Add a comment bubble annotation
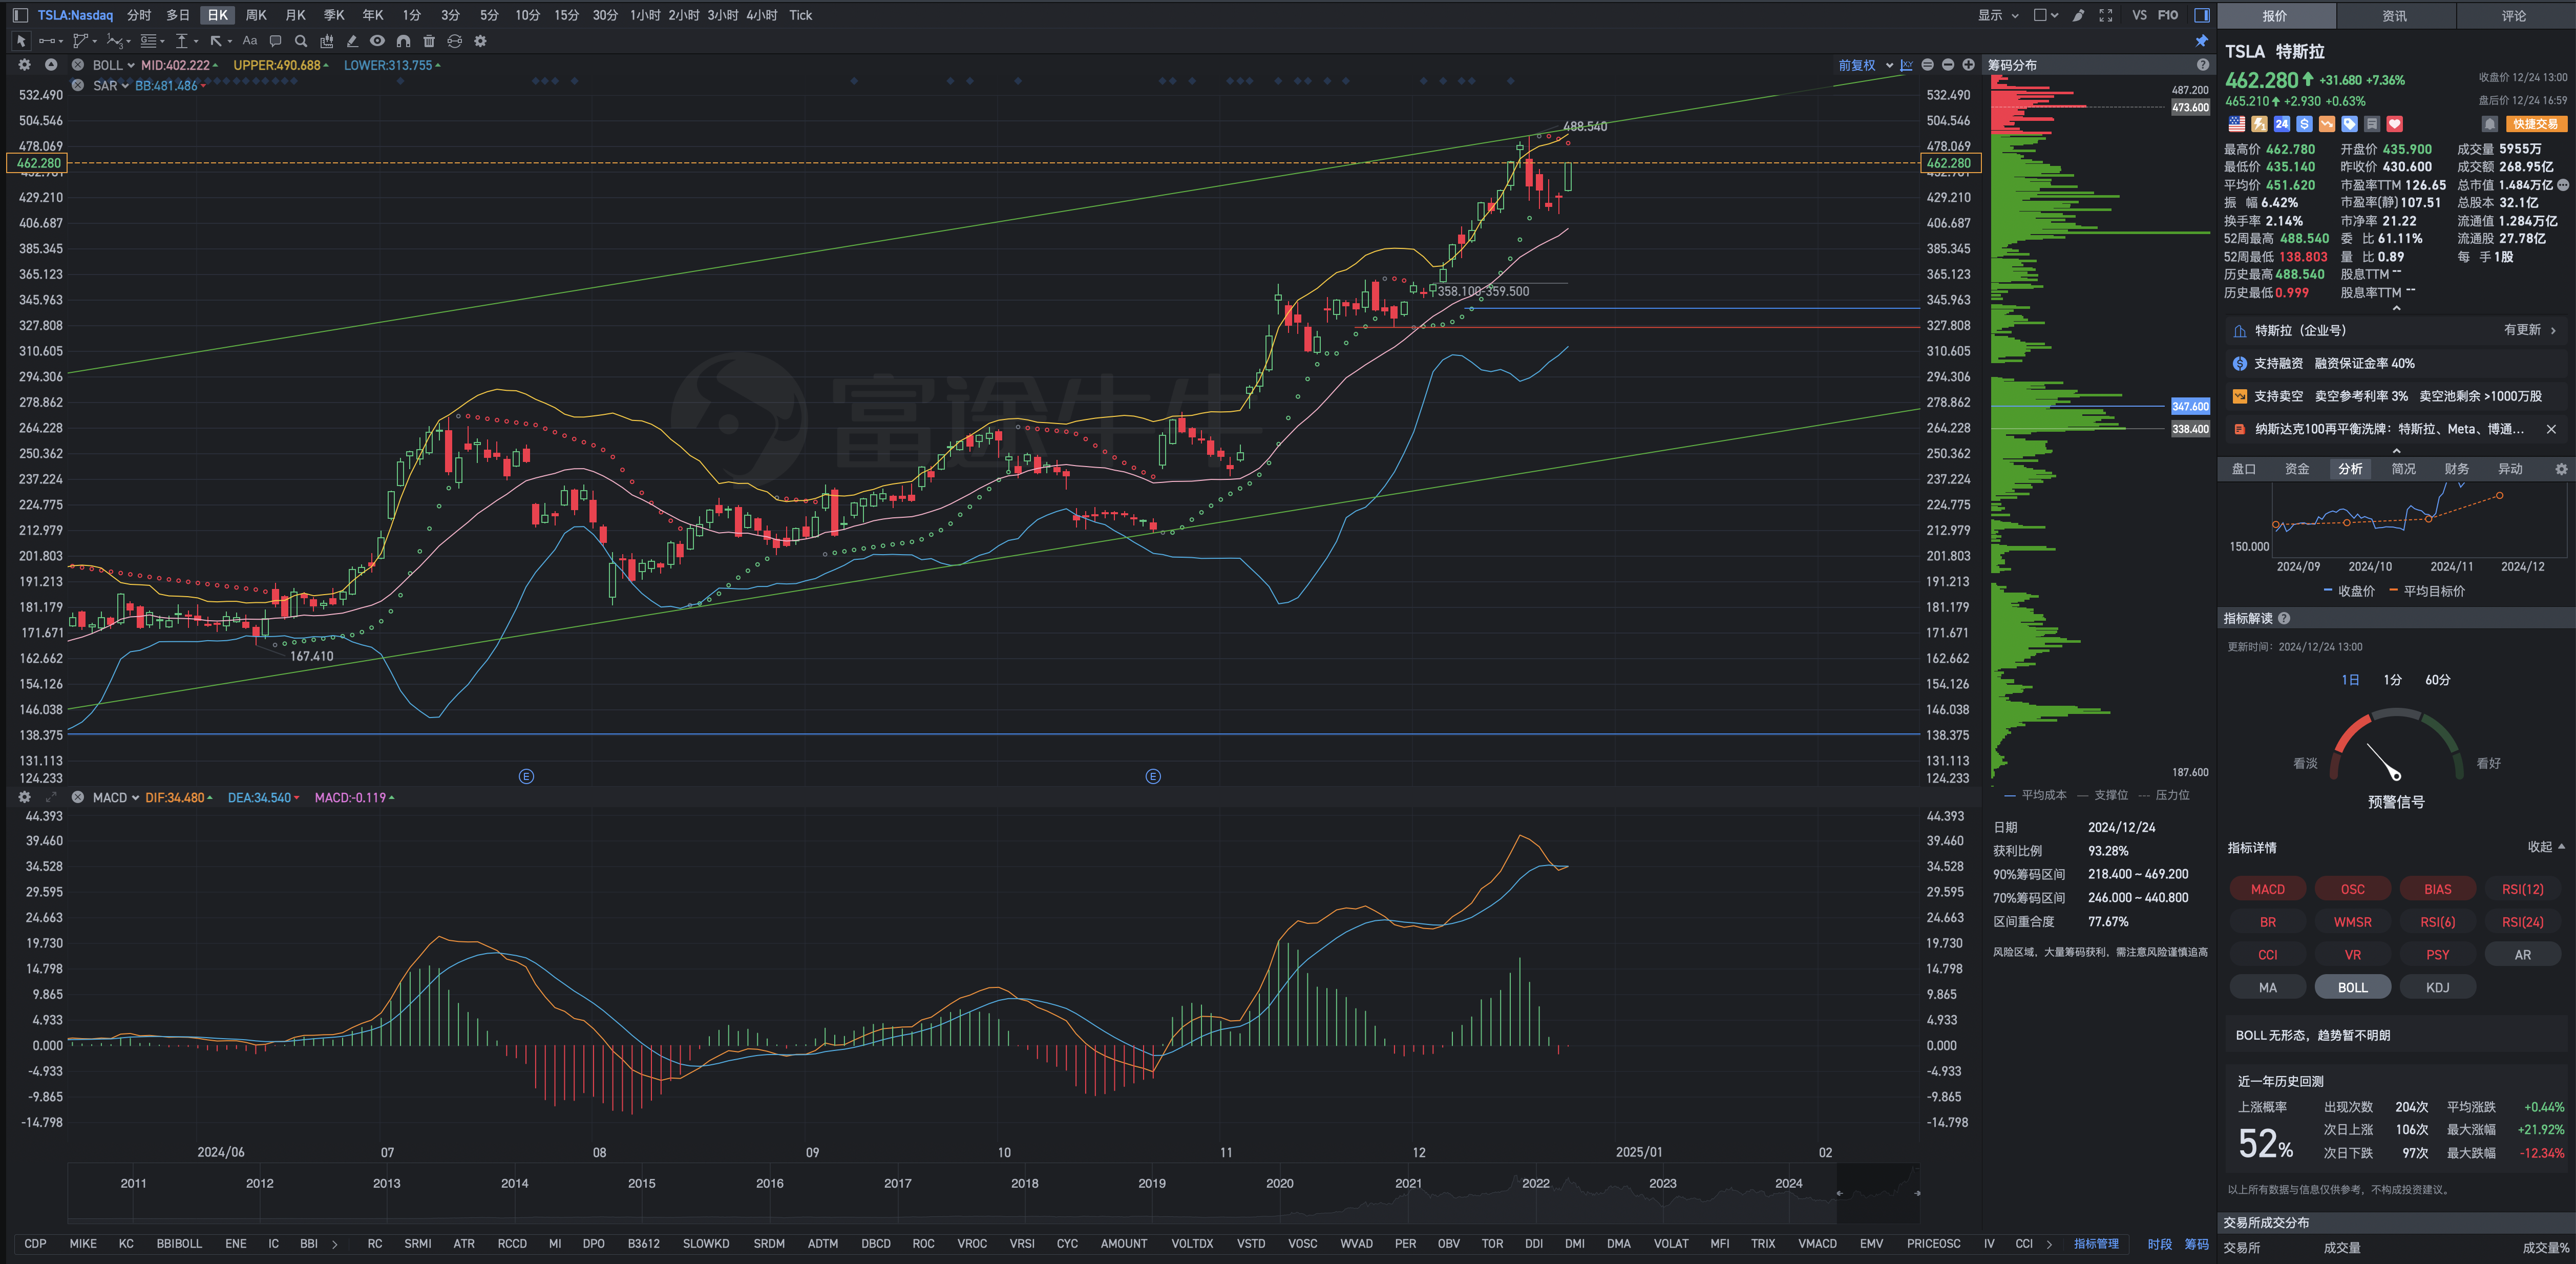The height and width of the screenshot is (1264, 2576). [x=275, y=41]
